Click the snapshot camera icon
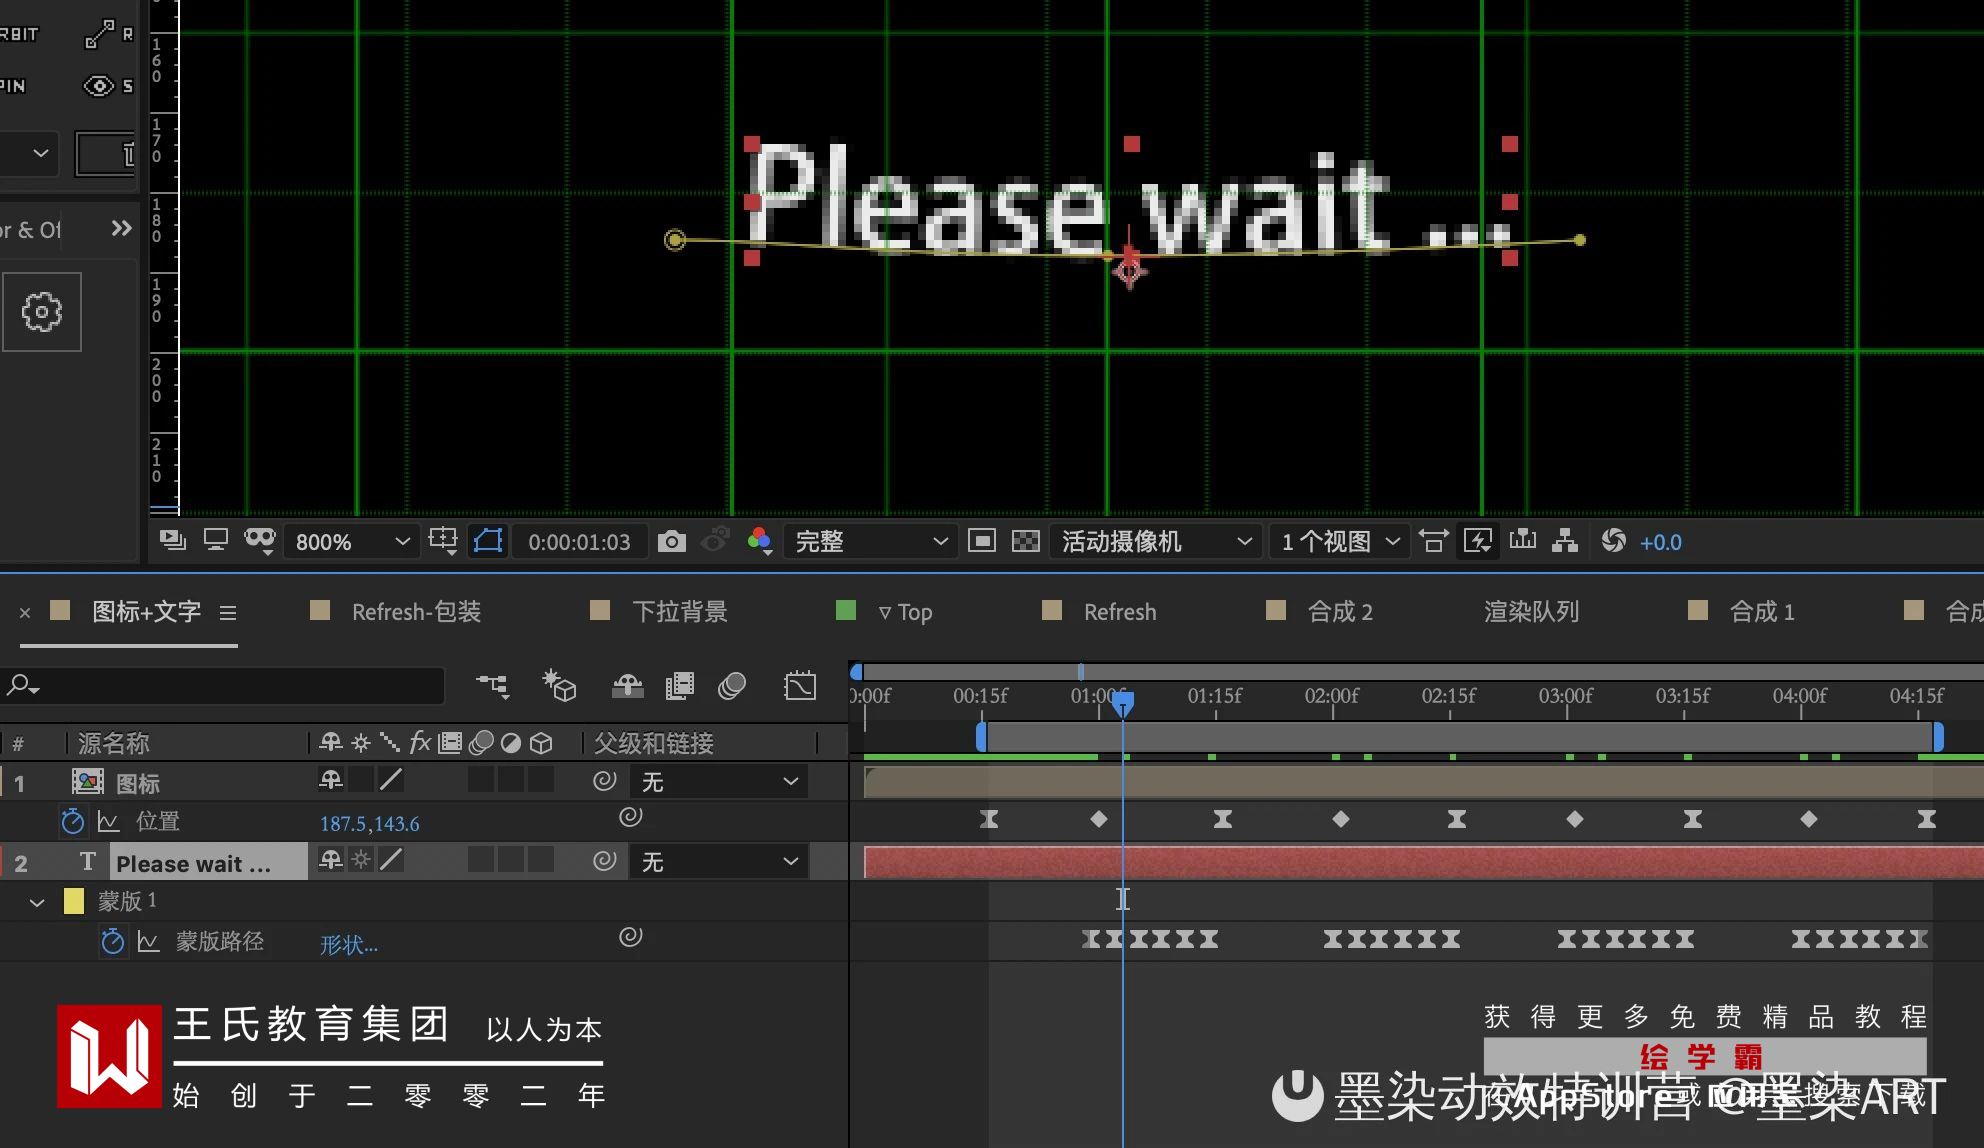The image size is (1984, 1148). click(x=671, y=541)
